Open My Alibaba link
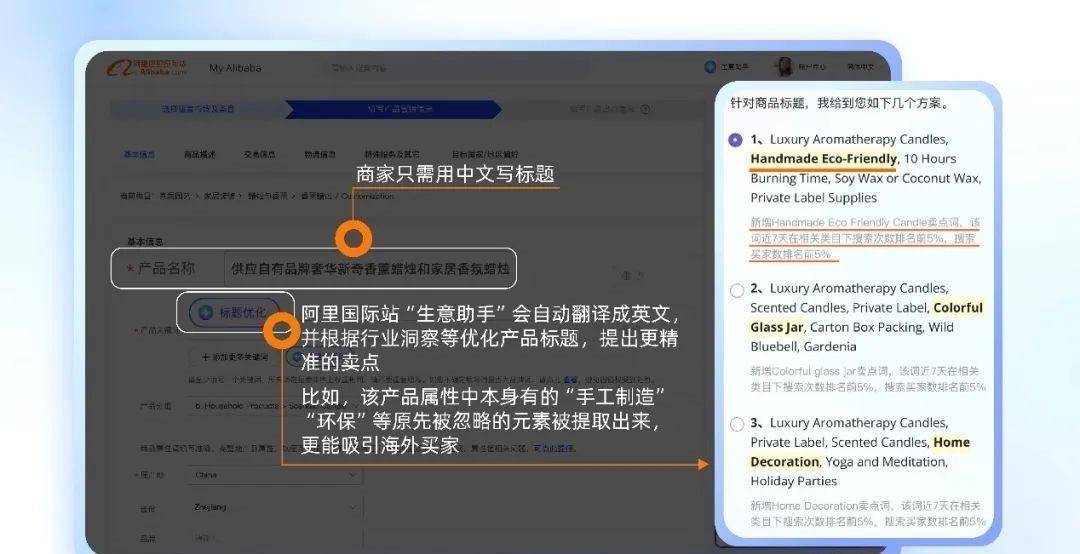1080x554 pixels. [x=235, y=68]
